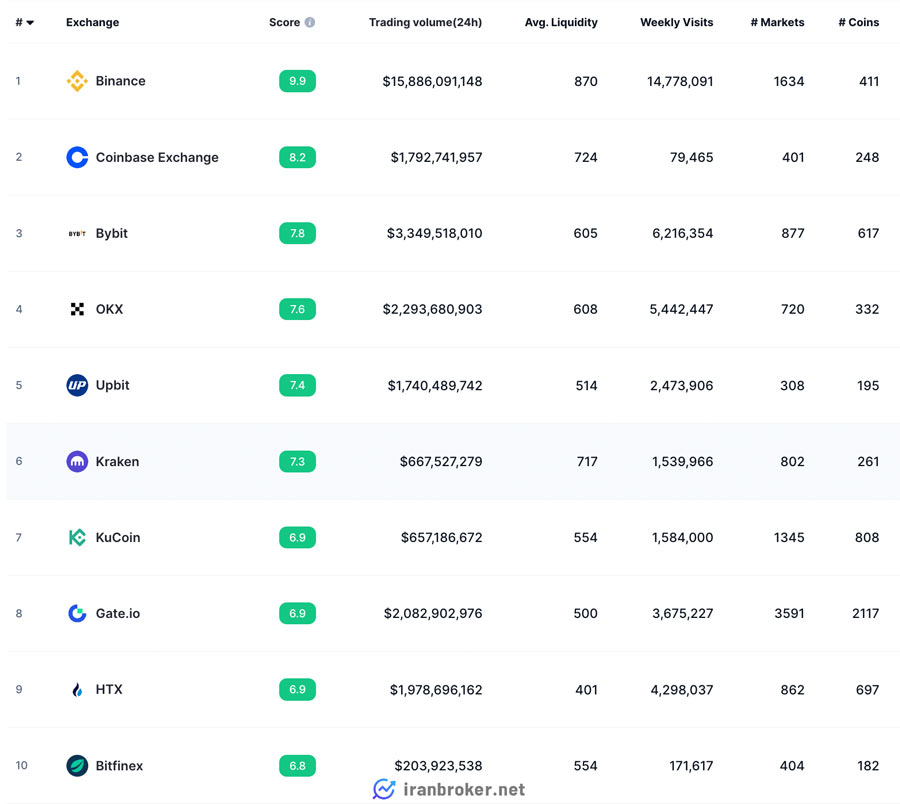Image resolution: width=900 pixels, height=804 pixels.
Task: Click the Coinbase Exchange logo icon
Action: coord(77,157)
